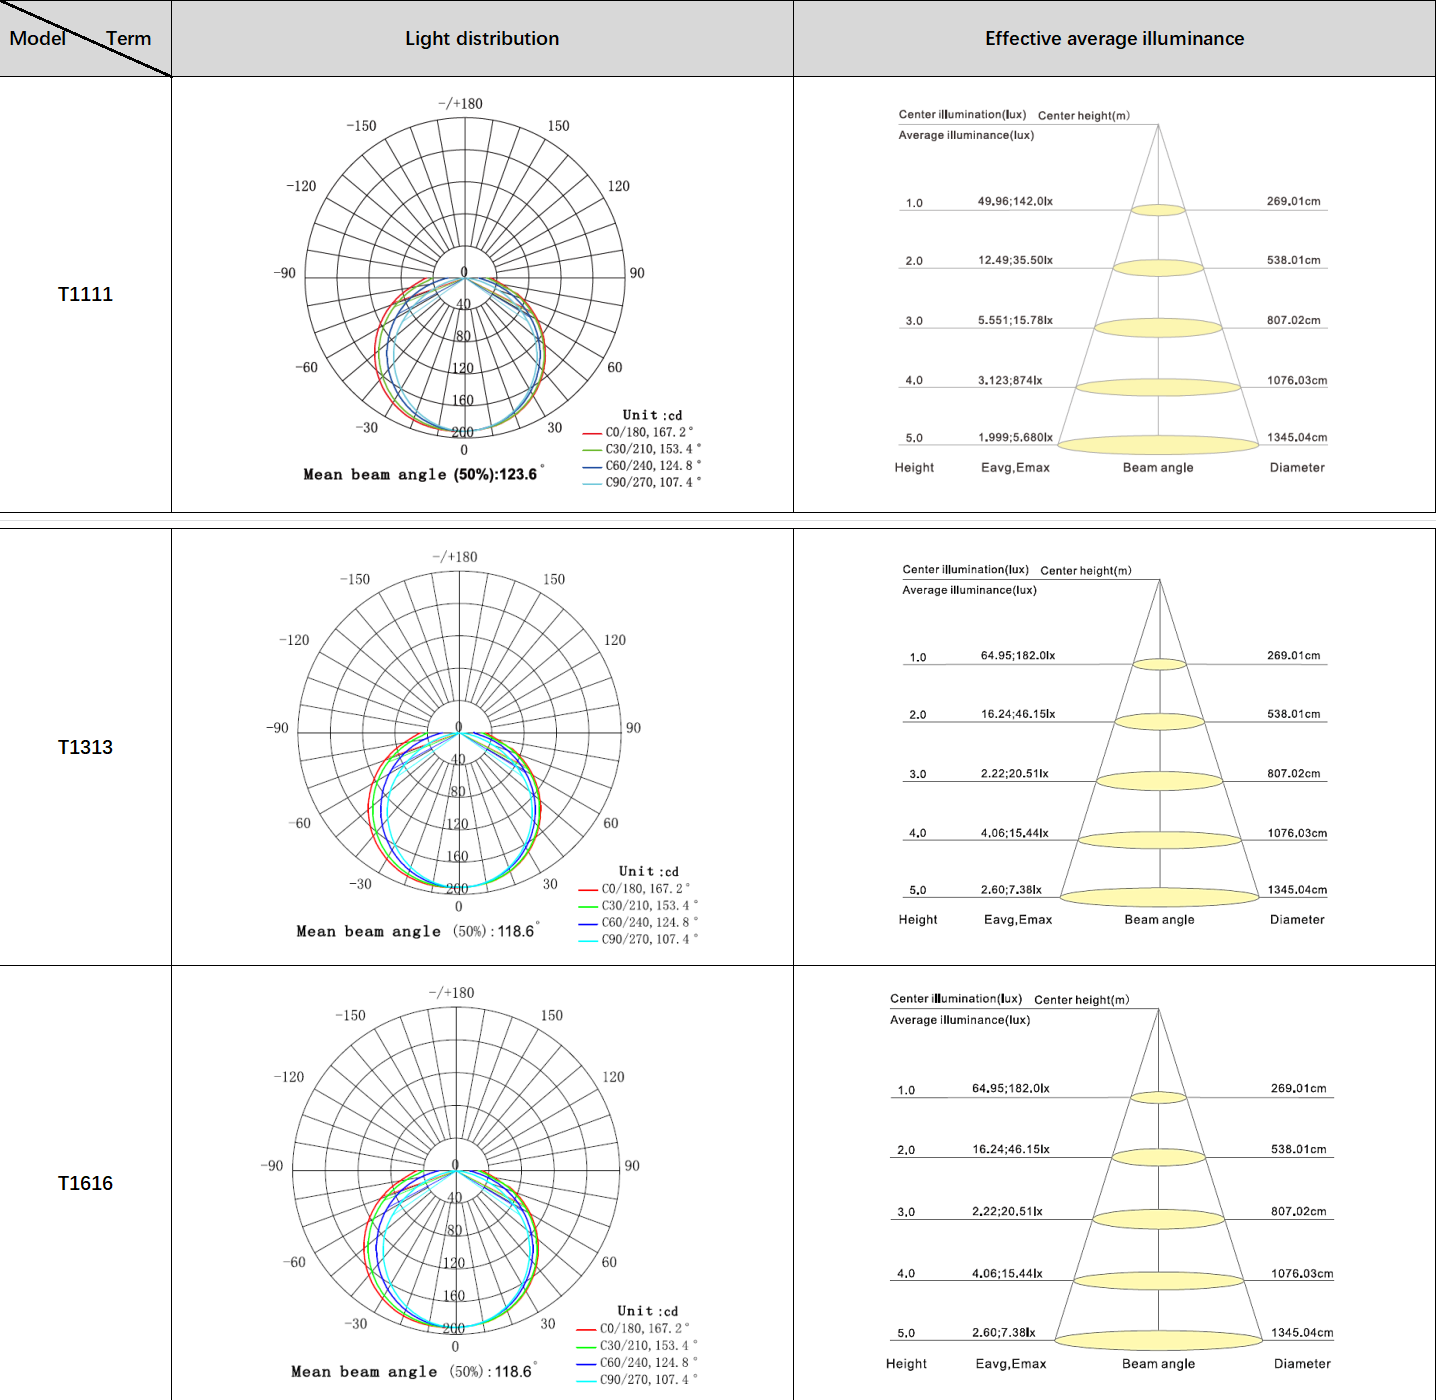Click T1313 diameter value '807.02cm'
Screen dimensions: 1436x1400
(x=1293, y=773)
